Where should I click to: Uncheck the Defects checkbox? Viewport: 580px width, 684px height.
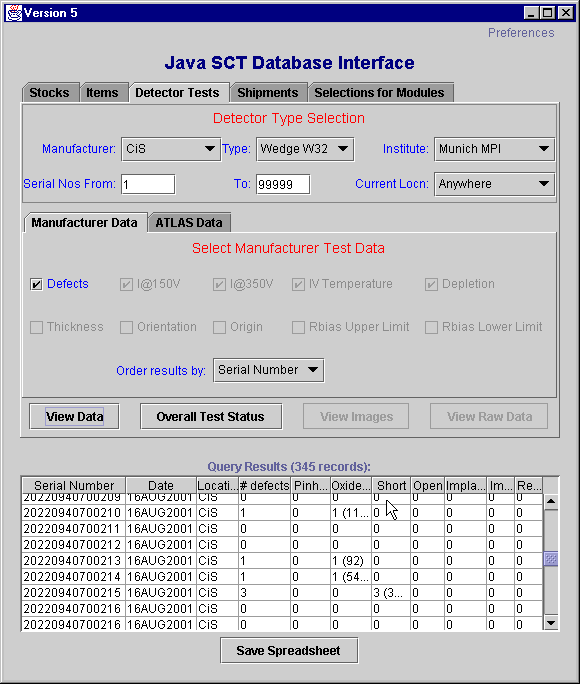click(36, 284)
